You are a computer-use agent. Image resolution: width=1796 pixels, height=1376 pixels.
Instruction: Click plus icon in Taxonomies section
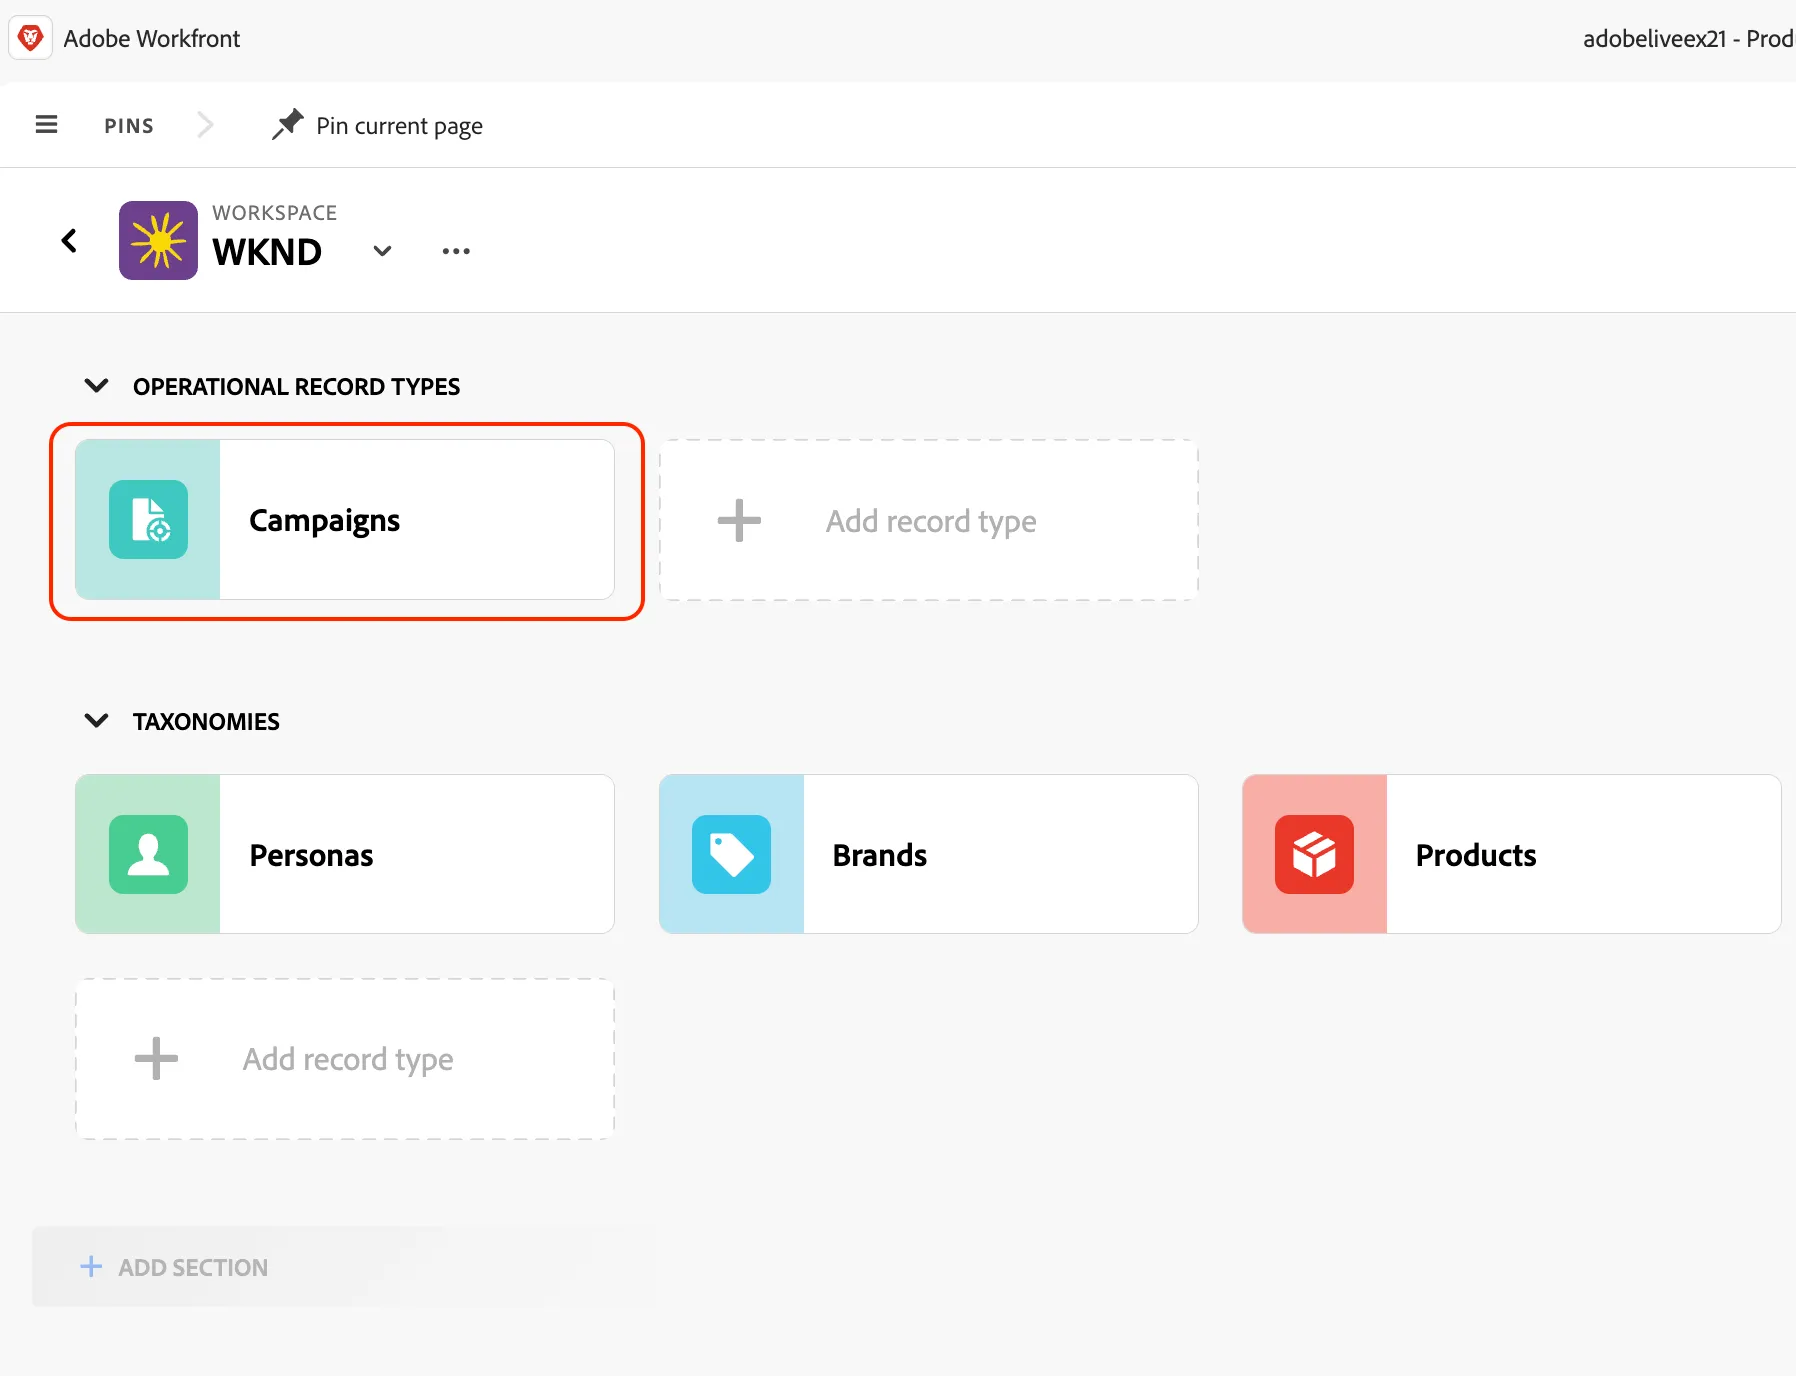pyautogui.click(x=156, y=1058)
